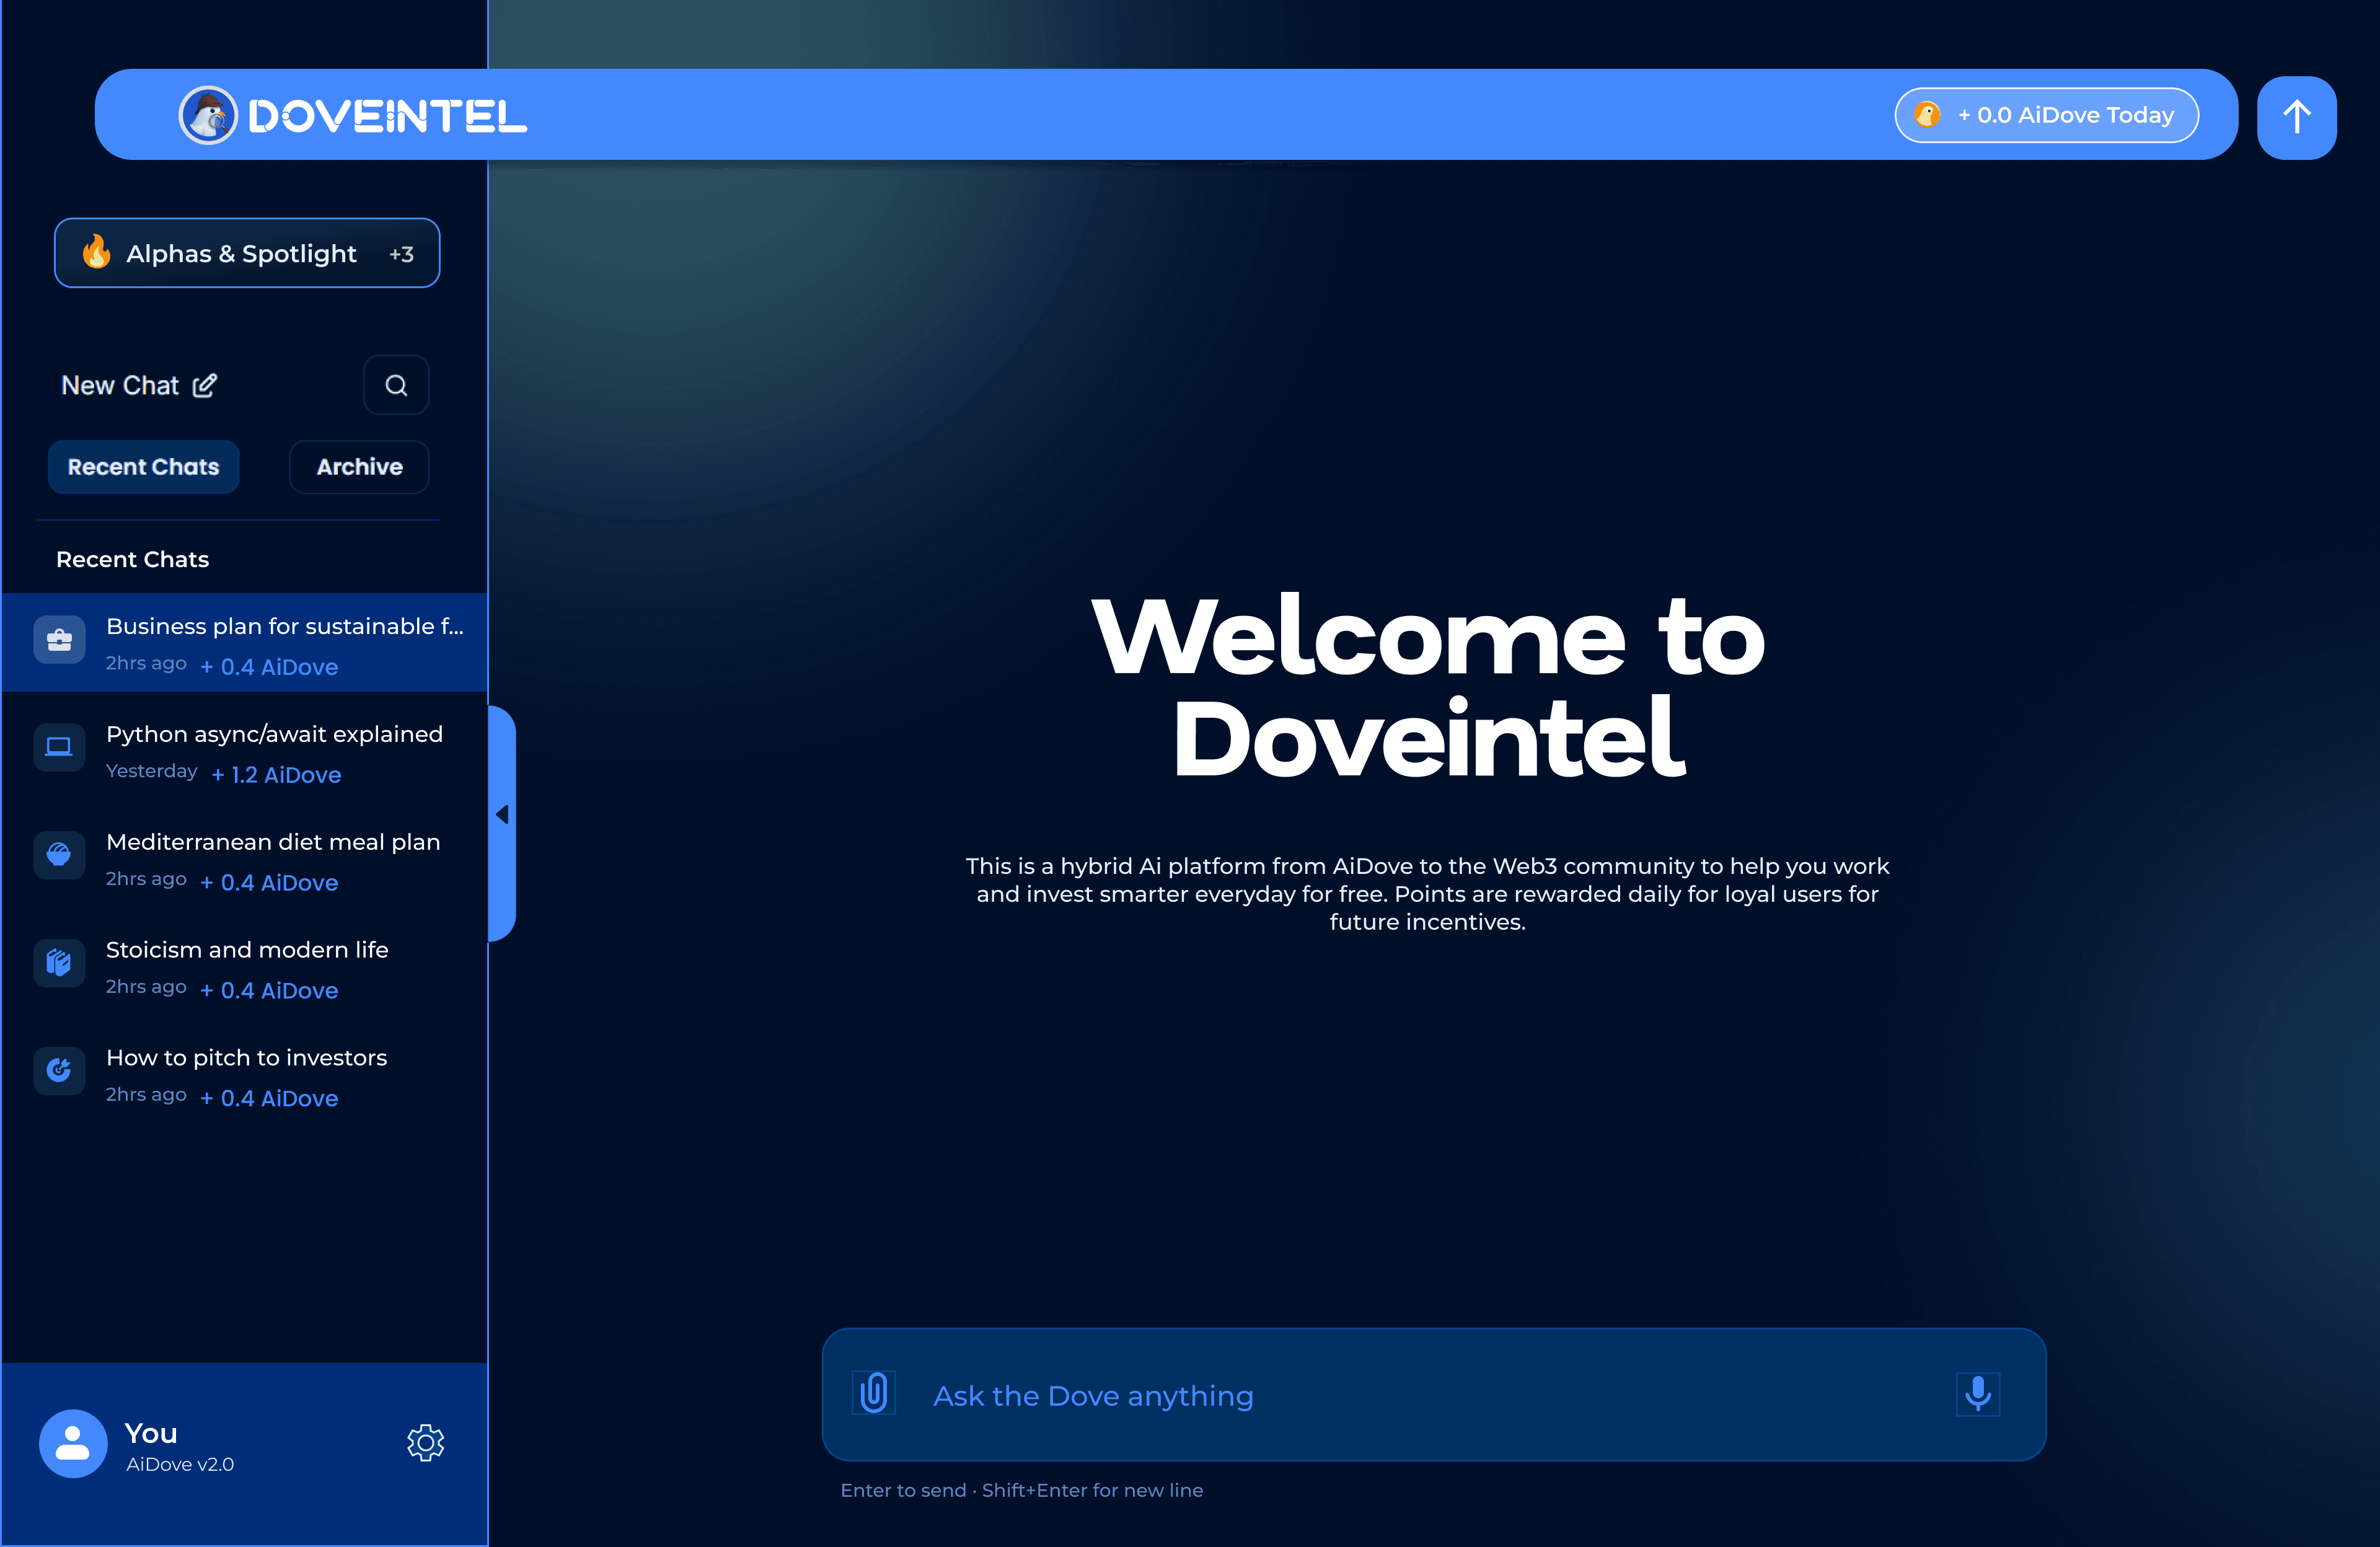Click the Ask the Dove anything input

1434,1394
